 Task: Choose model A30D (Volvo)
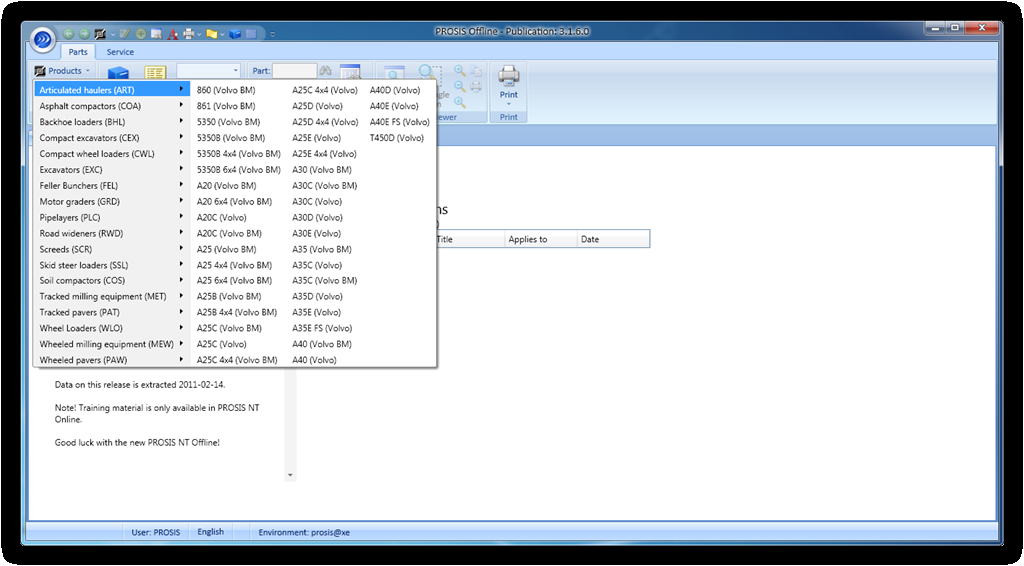317,217
